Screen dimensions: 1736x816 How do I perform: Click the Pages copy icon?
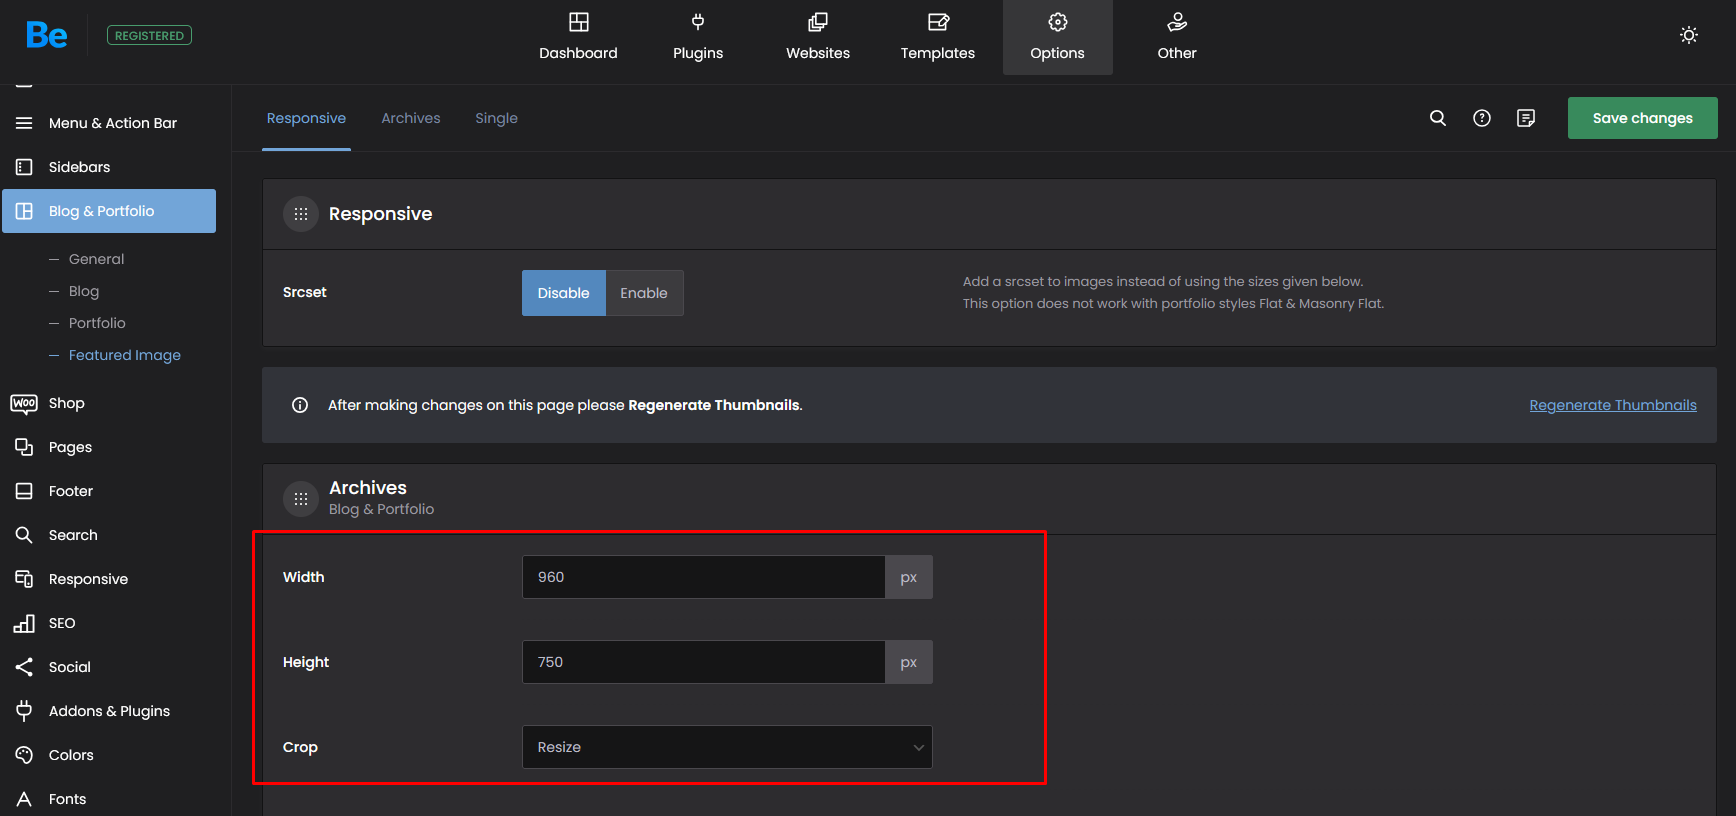point(24,447)
